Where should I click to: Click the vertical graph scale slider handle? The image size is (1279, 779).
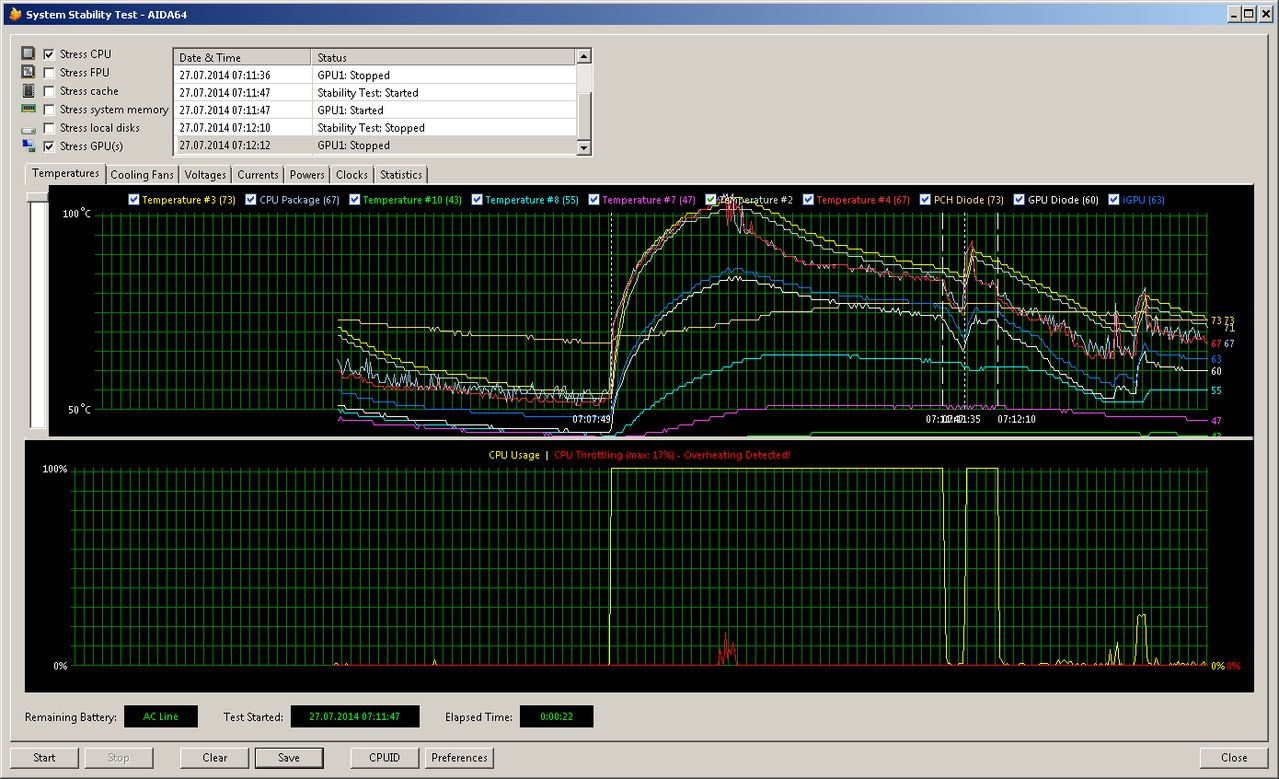coord(38,197)
